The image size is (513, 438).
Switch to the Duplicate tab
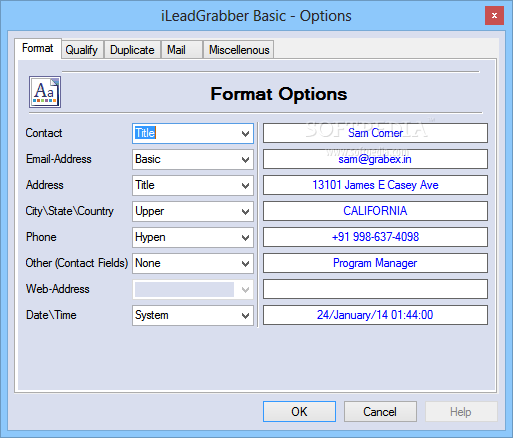click(132, 50)
